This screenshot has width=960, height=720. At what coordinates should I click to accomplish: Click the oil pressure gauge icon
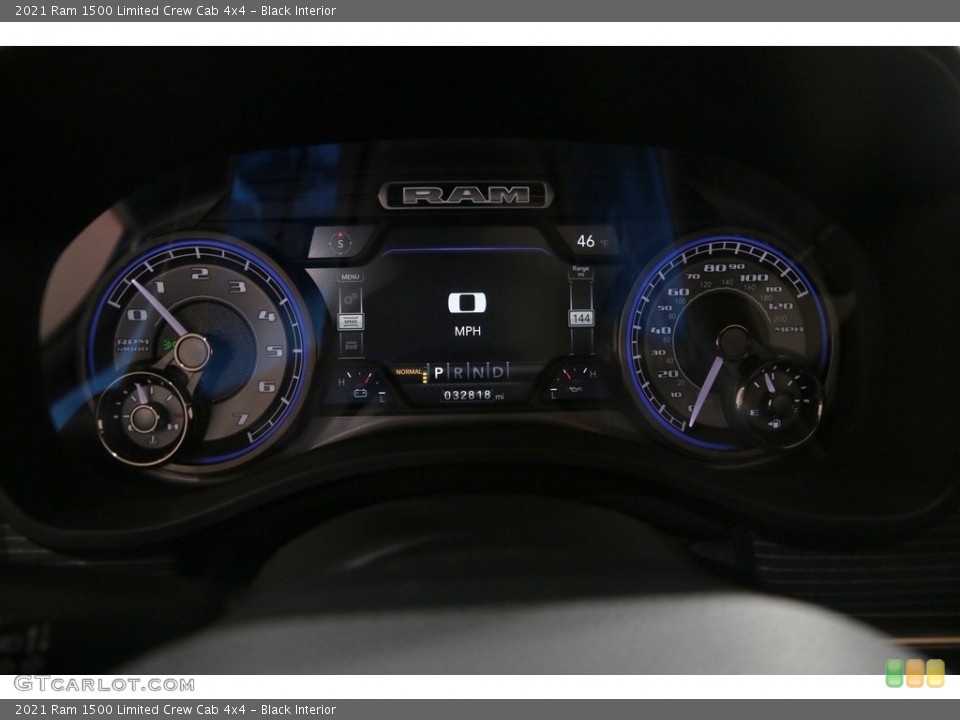point(576,389)
